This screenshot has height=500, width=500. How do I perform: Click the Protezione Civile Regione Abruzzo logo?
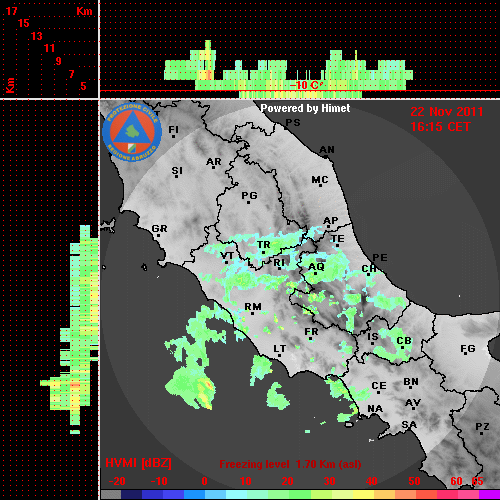click(132, 133)
